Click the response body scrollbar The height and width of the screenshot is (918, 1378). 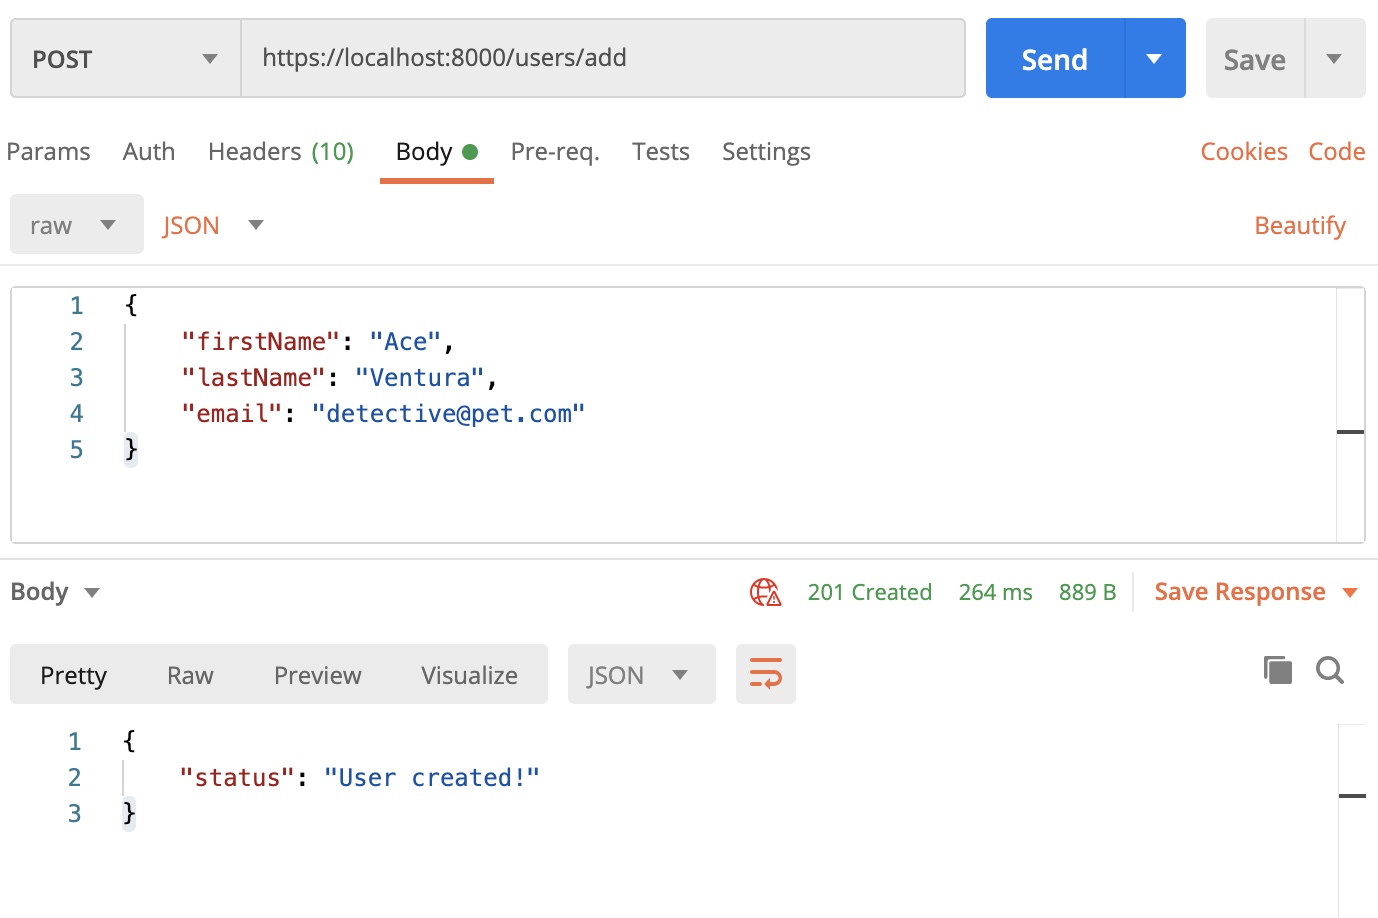point(1352,820)
